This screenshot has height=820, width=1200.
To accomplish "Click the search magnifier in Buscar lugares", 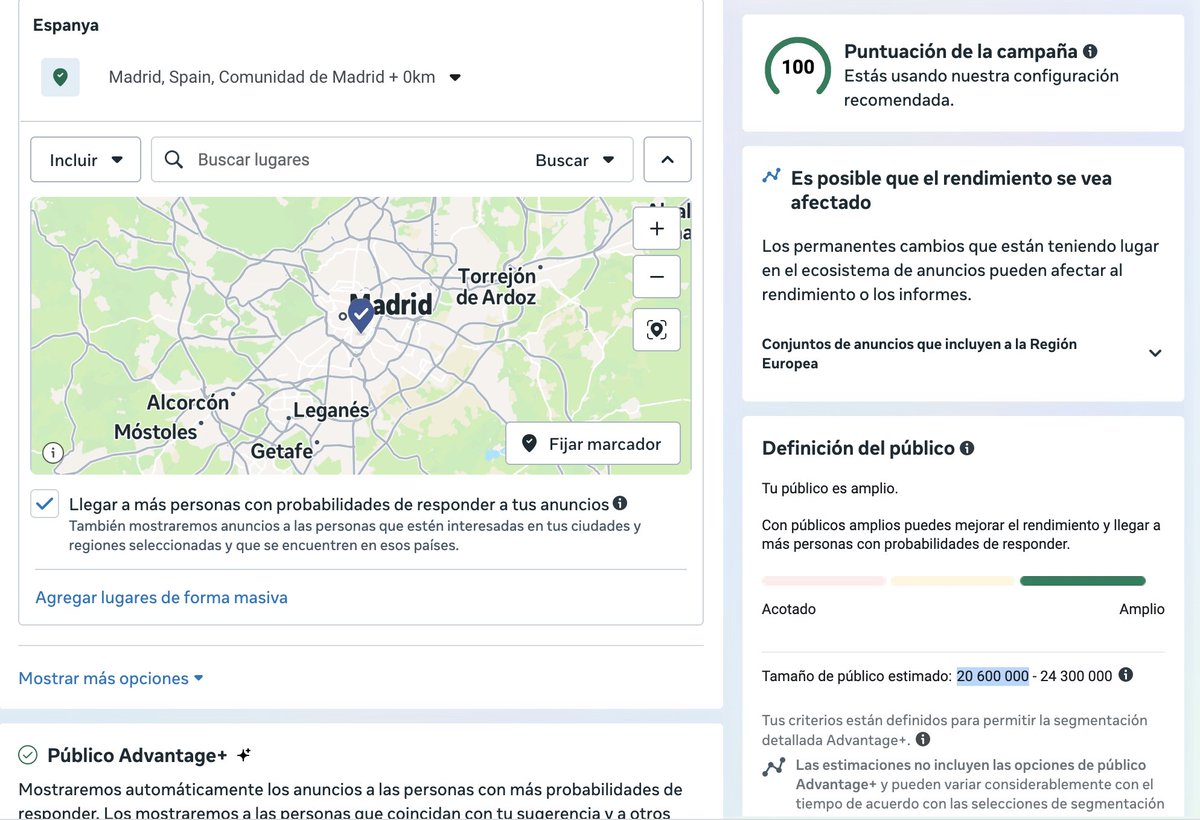I will point(171,159).
